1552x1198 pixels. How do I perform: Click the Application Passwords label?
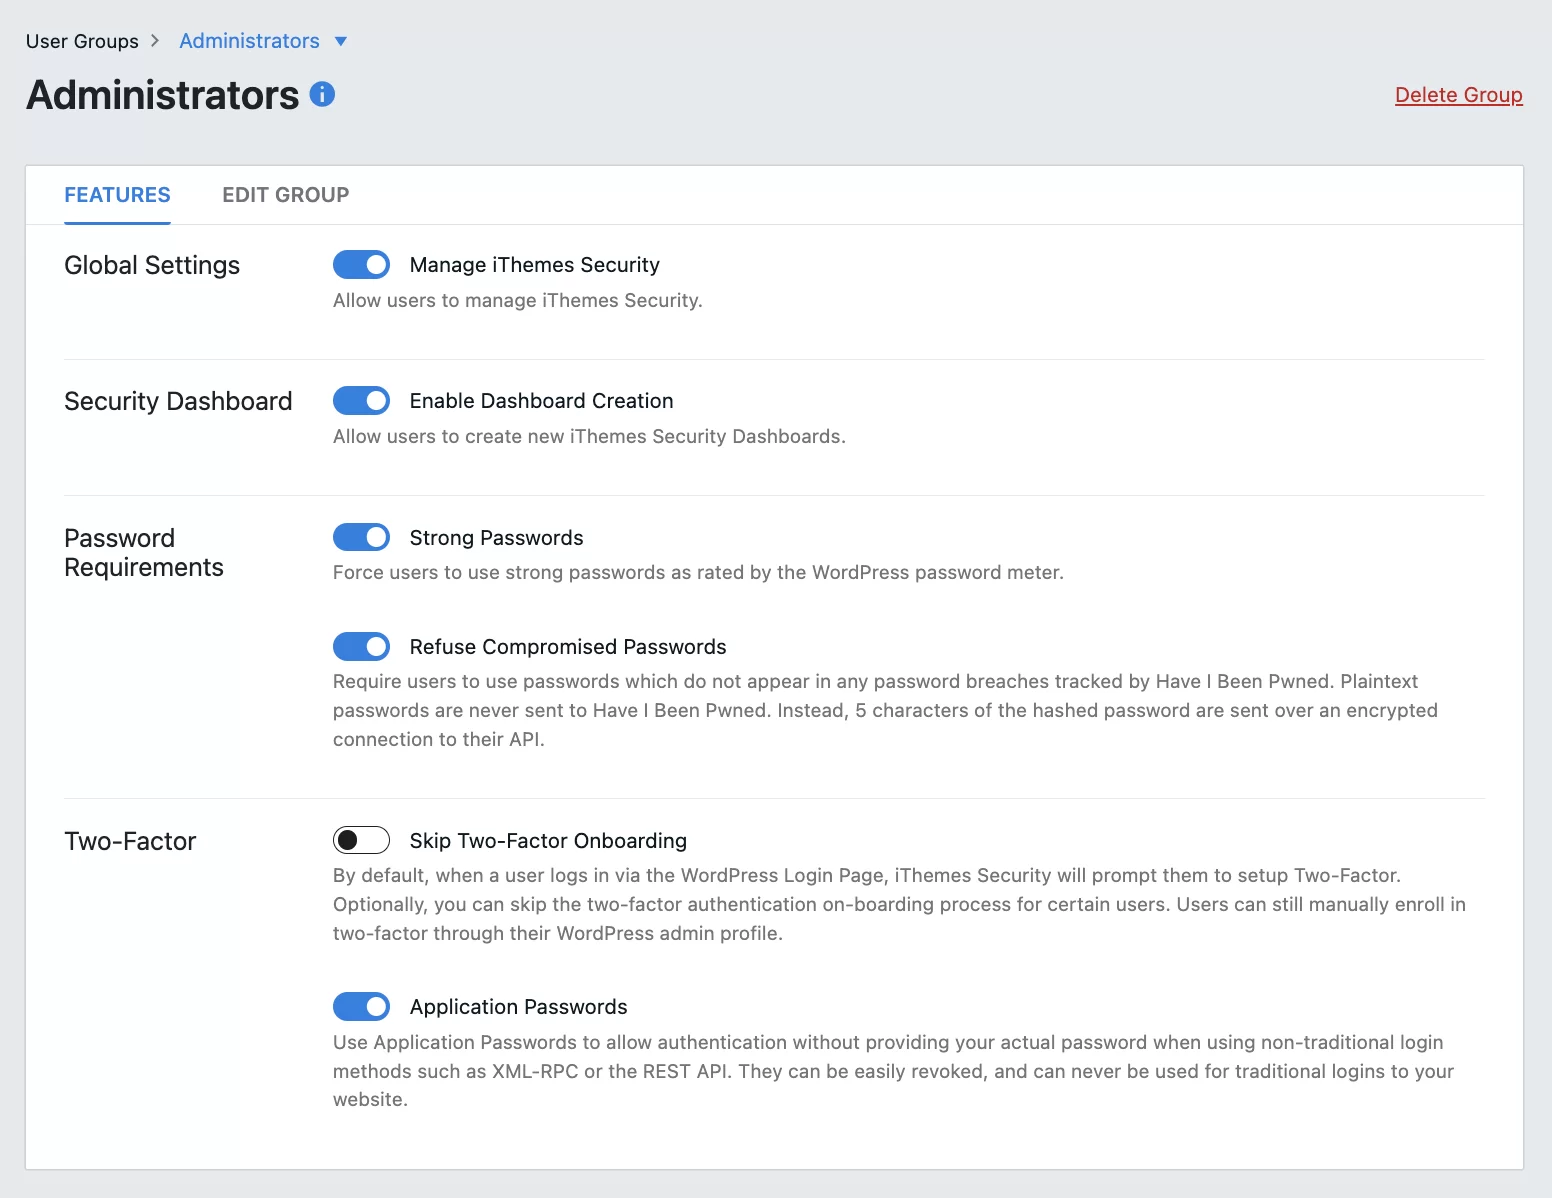click(518, 1007)
